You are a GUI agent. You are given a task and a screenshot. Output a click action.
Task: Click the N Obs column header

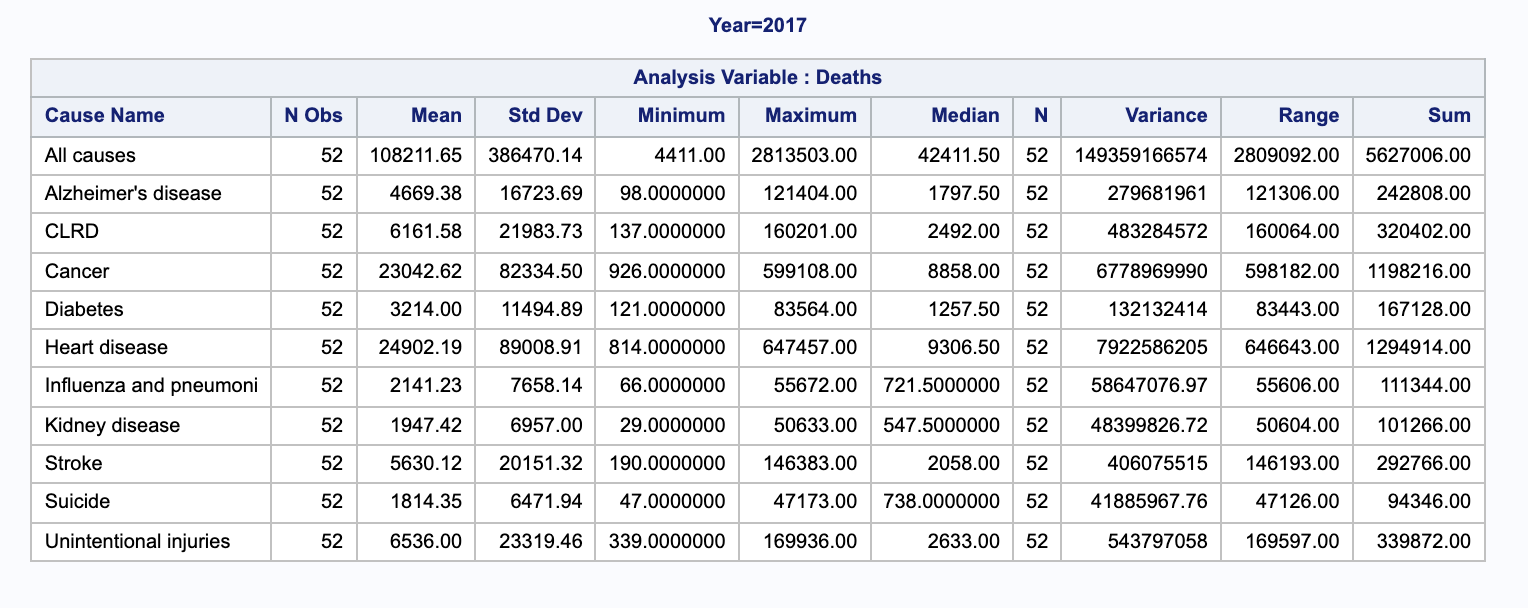click(312, 116)
